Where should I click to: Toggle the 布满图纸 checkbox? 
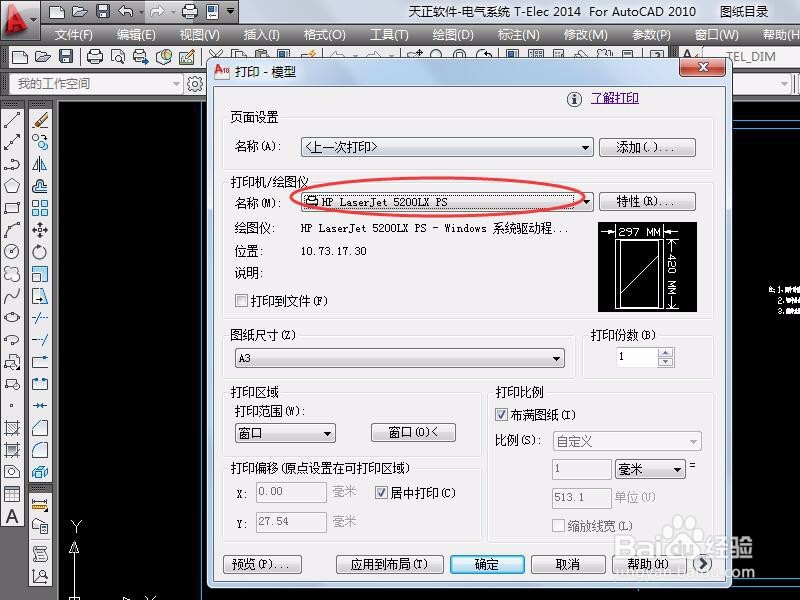(x=501, y=414)
